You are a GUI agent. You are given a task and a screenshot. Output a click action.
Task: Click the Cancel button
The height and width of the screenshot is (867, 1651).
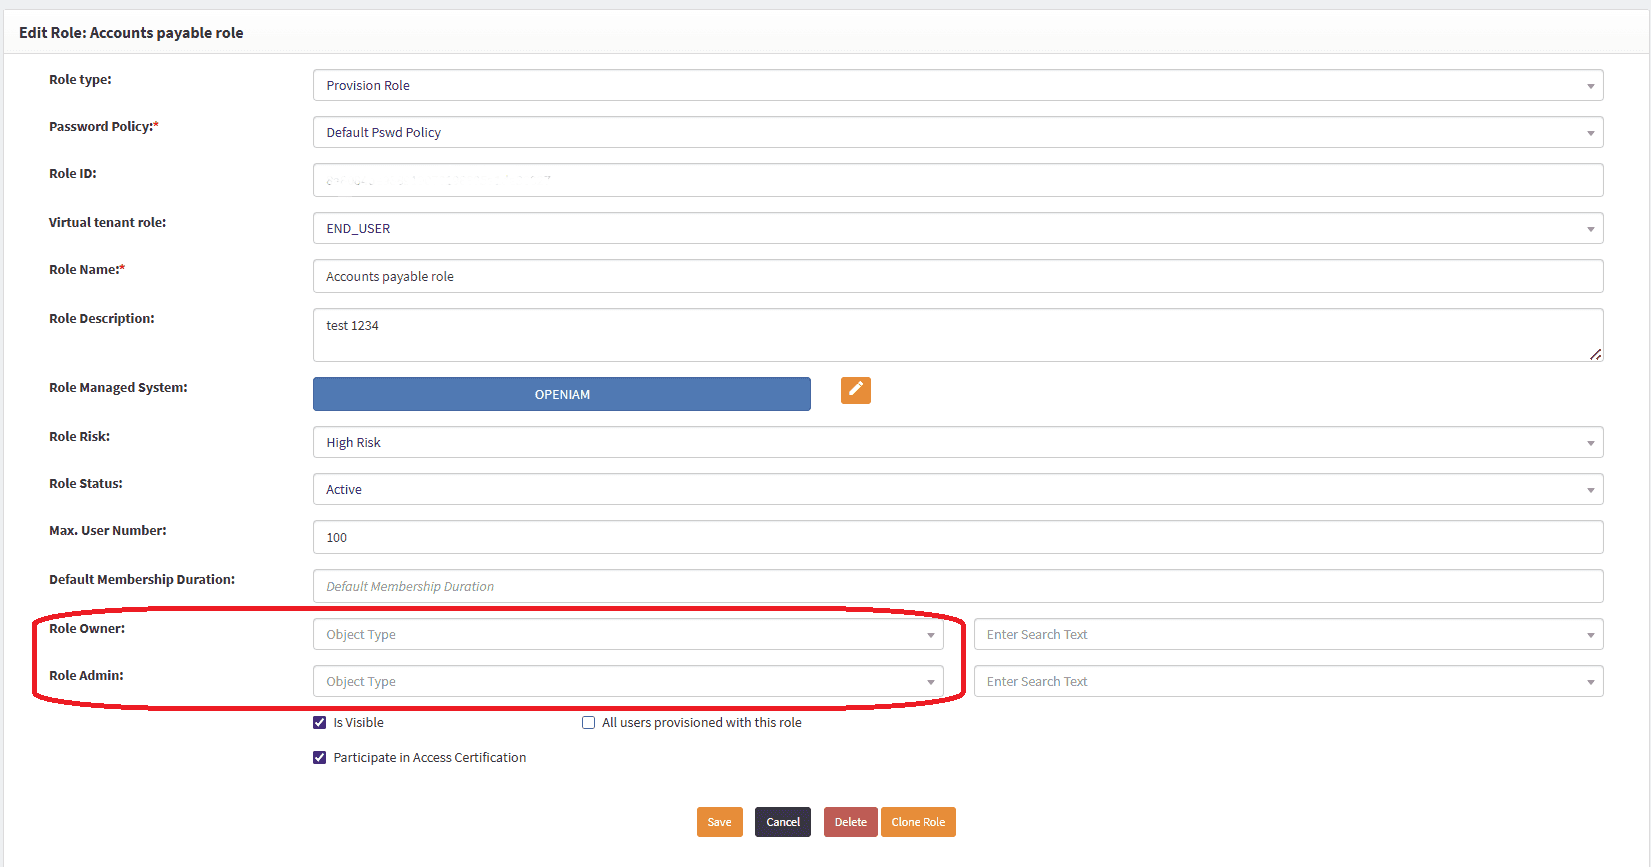782,822
